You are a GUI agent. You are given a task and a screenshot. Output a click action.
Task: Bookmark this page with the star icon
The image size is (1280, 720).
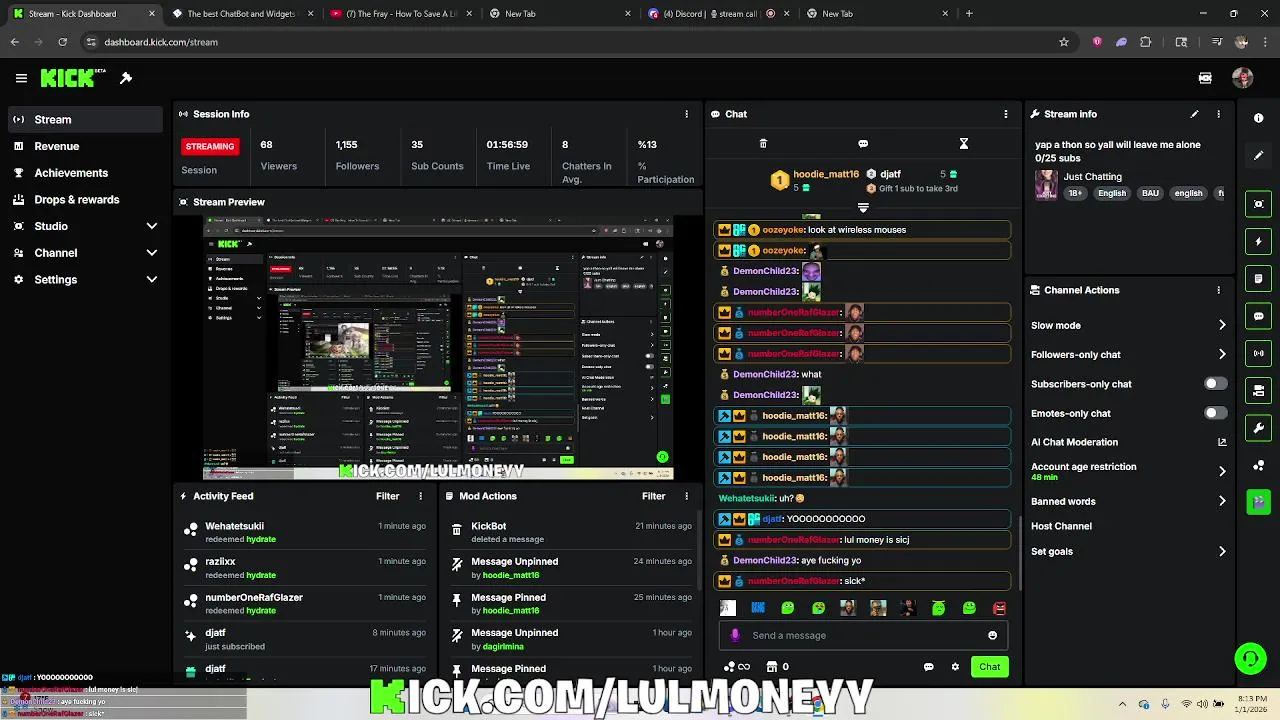point(1064,42)
